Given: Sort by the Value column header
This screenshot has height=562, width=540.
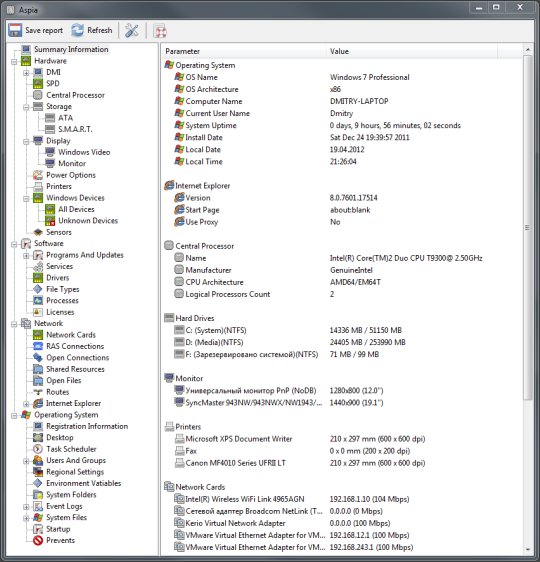Looking at the screenshot, I should 411,51.
